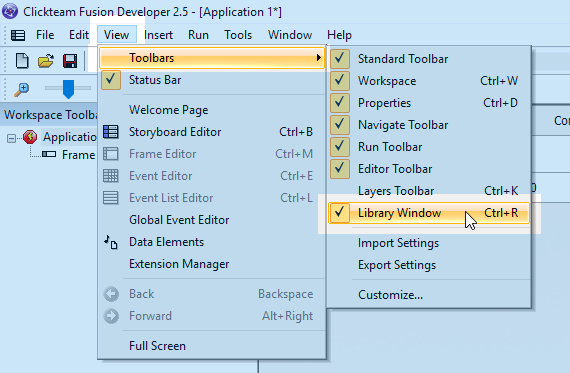570x373 pixels.
Task: Select the Application 1 tree icon
Action: pyautogui.click(x=30, y=137)
